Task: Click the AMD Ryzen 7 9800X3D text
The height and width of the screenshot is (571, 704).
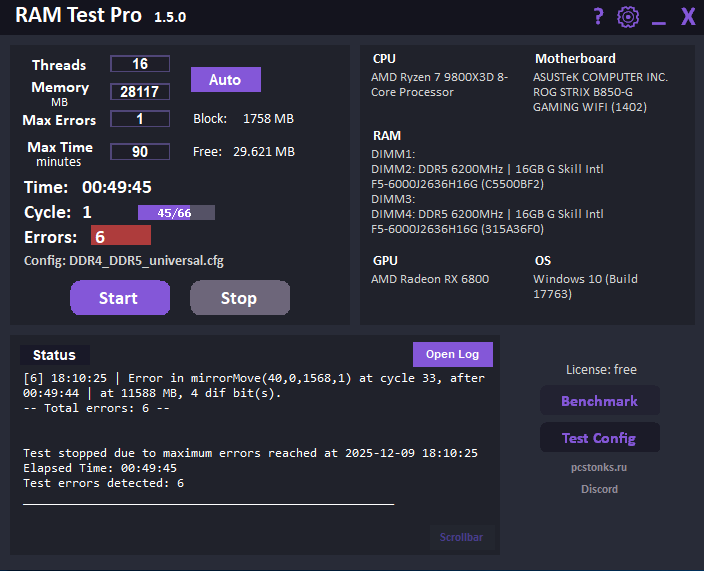Action: tap(439, 84)
